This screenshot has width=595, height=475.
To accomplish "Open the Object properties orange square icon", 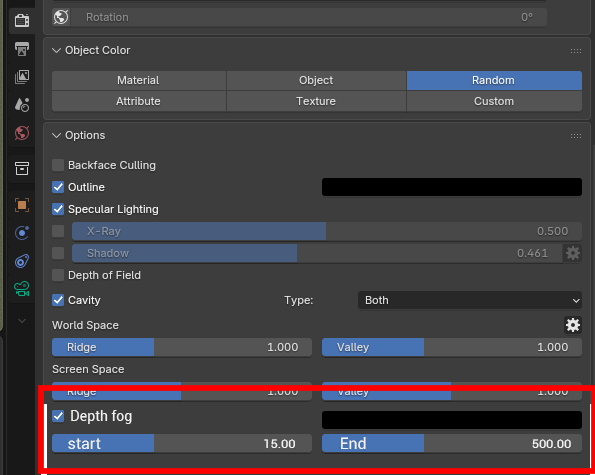I will click(22, 205).
